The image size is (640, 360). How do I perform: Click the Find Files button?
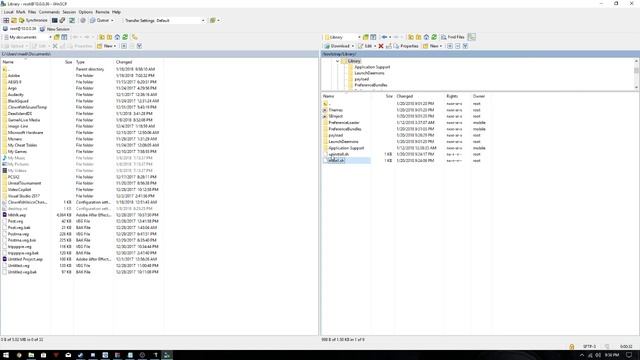[453, 37]
